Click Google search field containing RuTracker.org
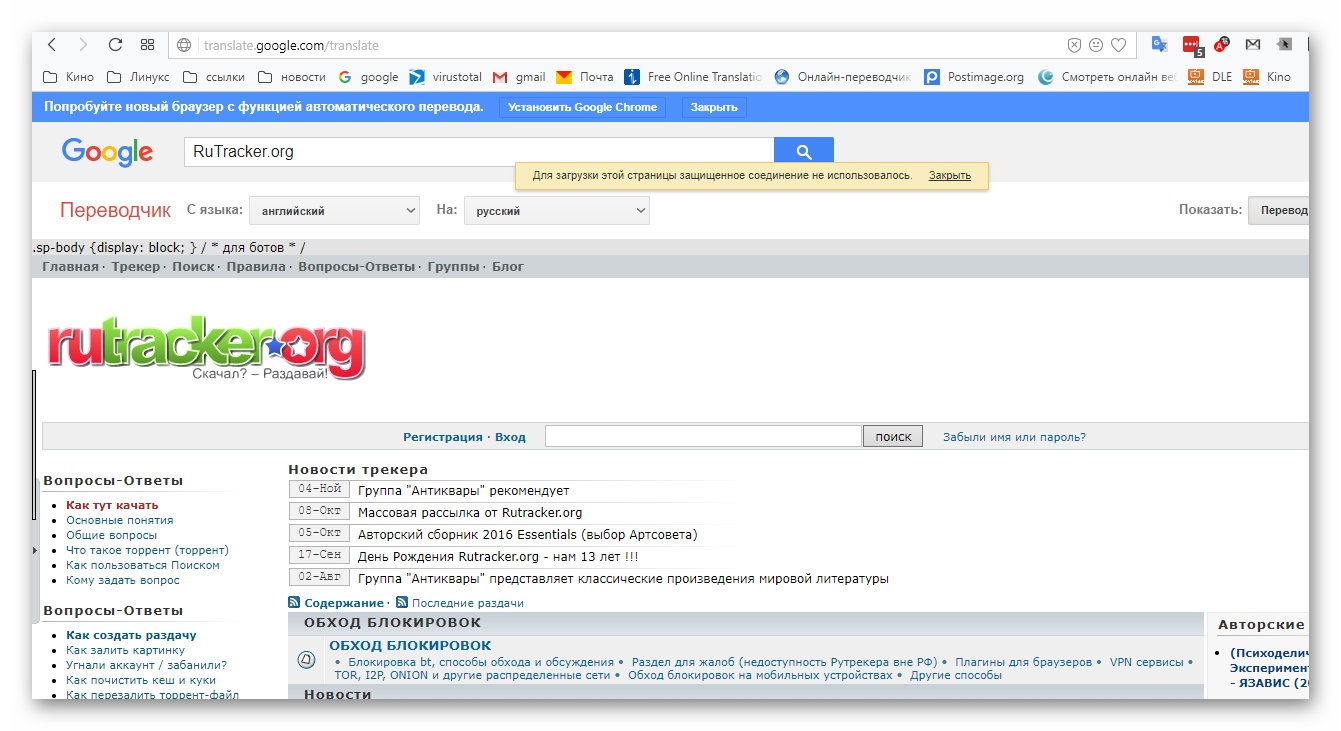The height and width of the screenshot is (731, 1341). [x=478, y=152]
